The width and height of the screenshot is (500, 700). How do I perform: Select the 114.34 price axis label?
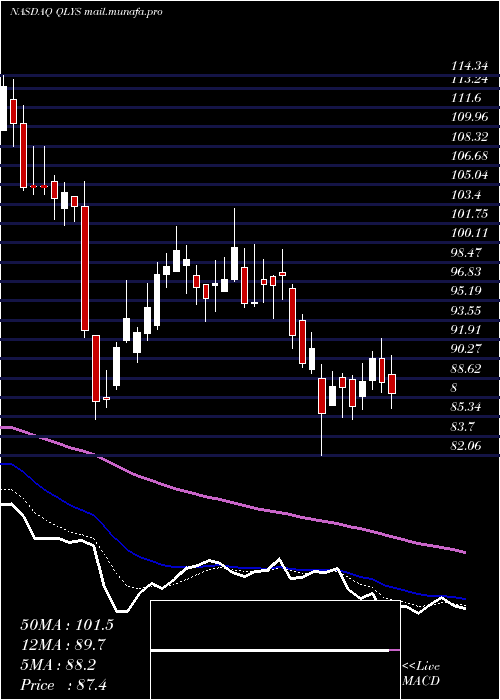click(469, 67)
